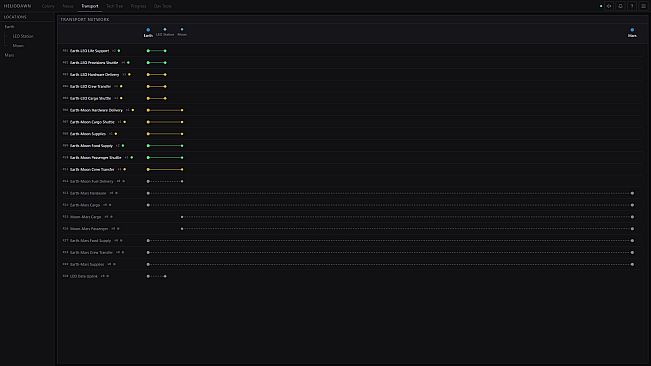Switch to the Tech Tree tab
Screen dimensions: 651x366
tap(115, 6)
